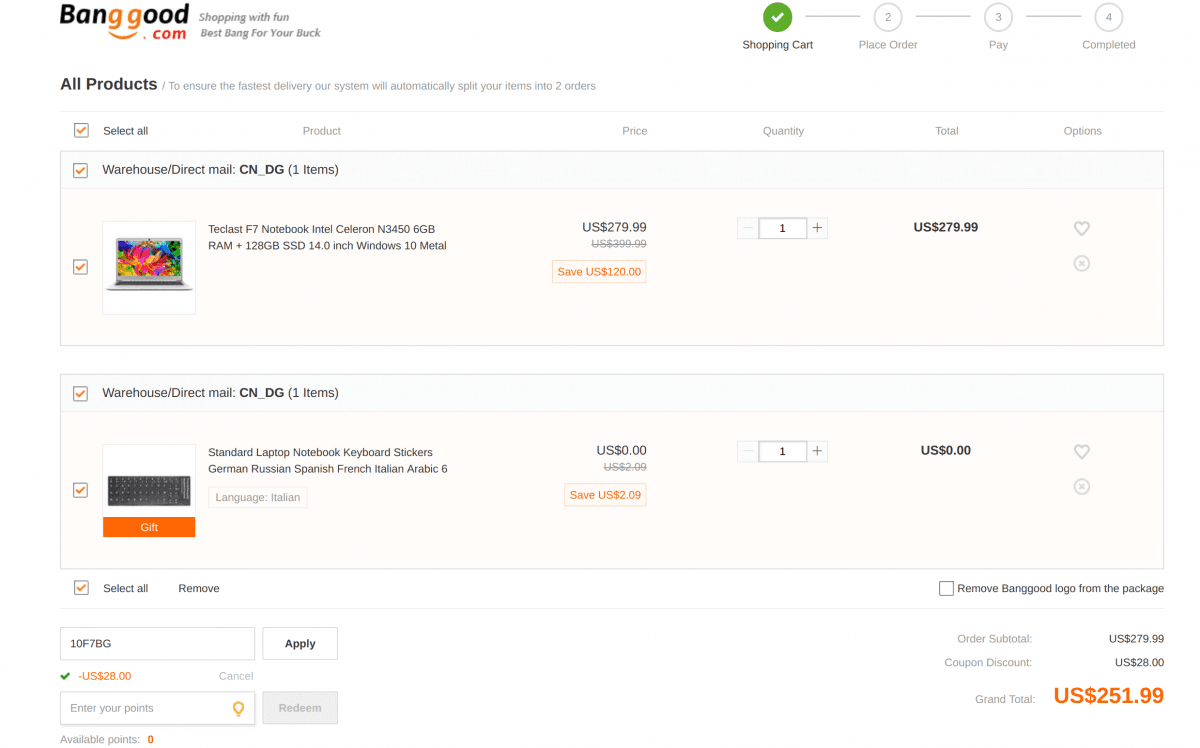Screen dimensions: 1200x748
Task: Click Remove link below products
Action: [x=199, y=588]
